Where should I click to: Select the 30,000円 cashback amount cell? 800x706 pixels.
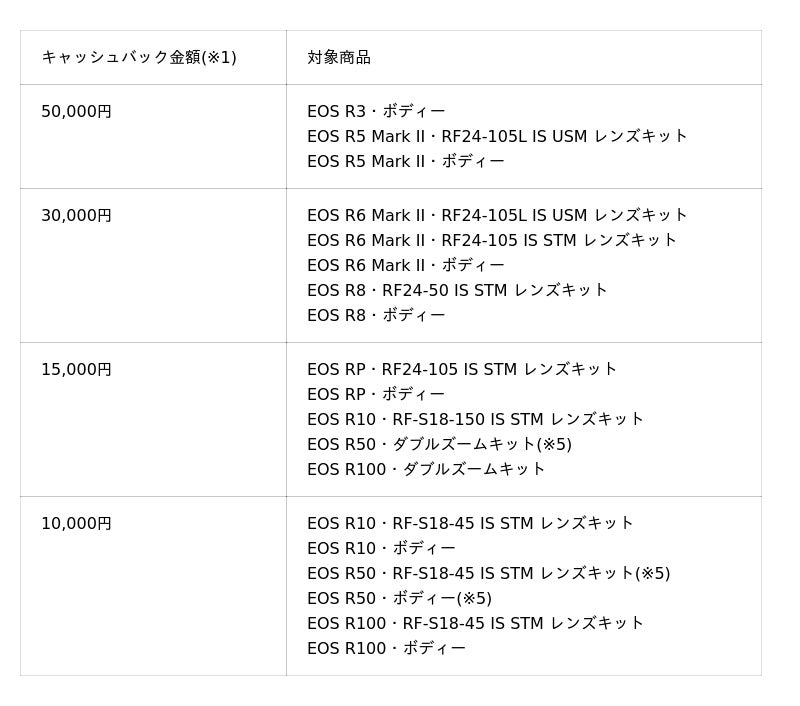[77, 215]
